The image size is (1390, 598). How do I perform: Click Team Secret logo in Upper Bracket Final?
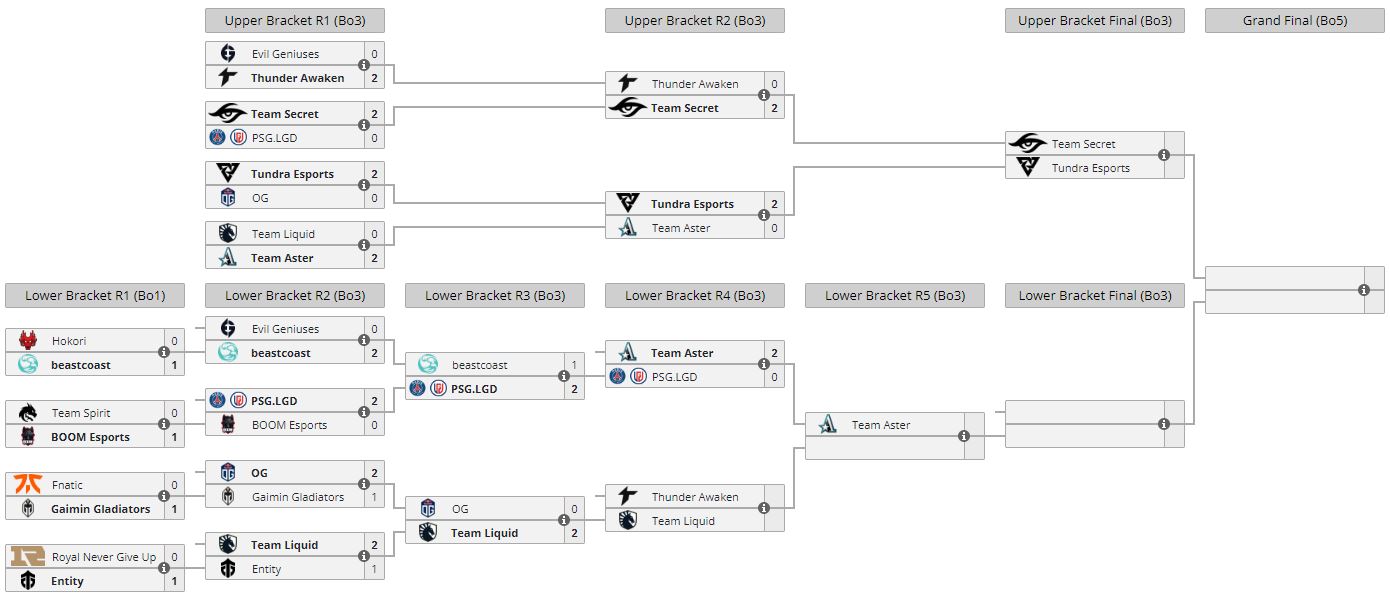pos(1027,144)
